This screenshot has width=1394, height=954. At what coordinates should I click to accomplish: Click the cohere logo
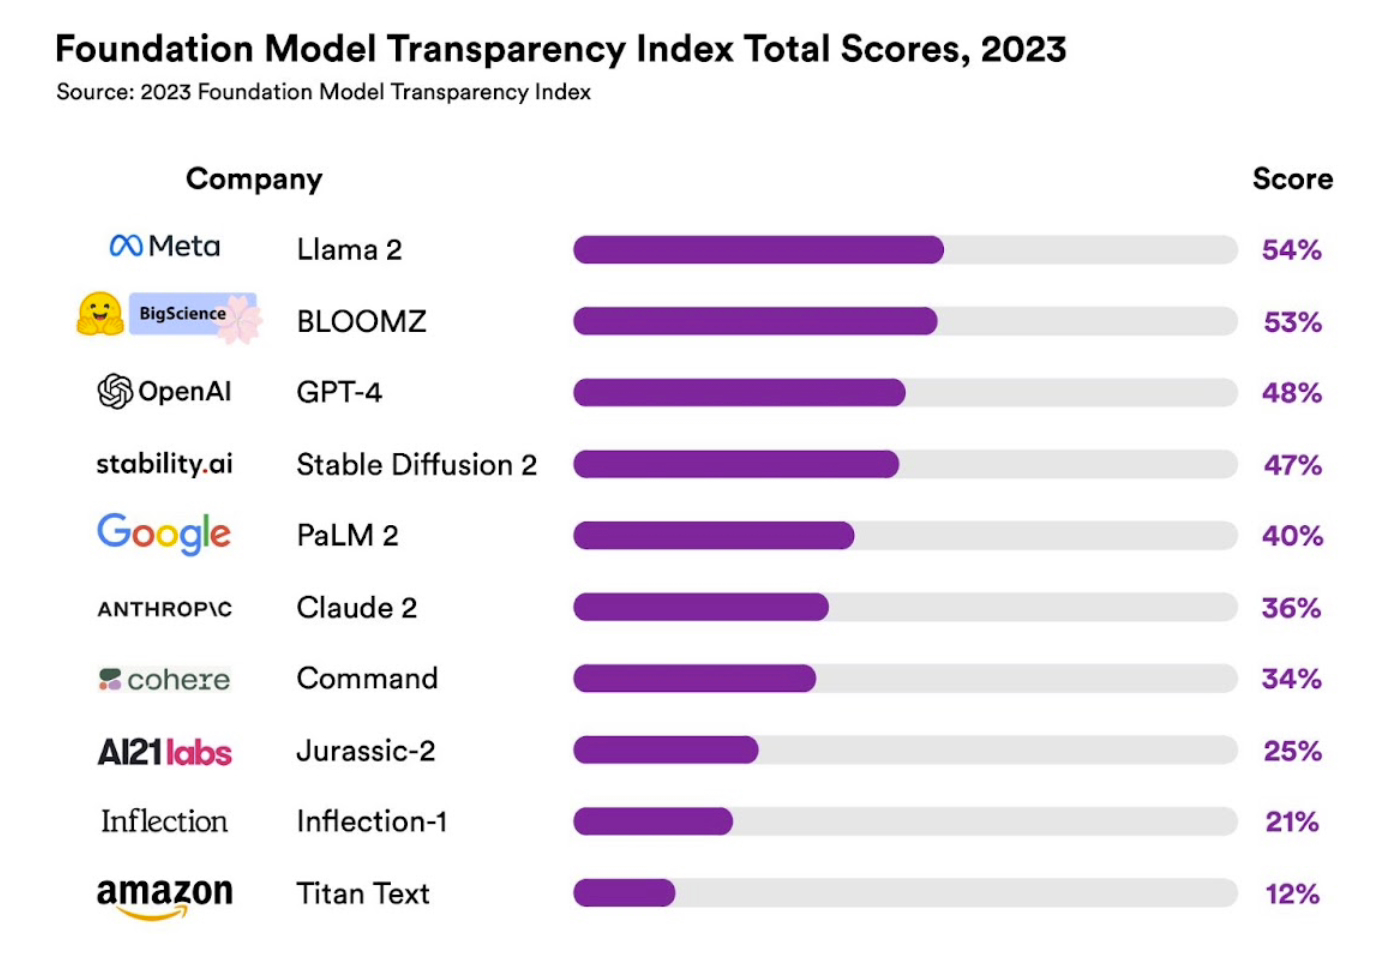164,679
